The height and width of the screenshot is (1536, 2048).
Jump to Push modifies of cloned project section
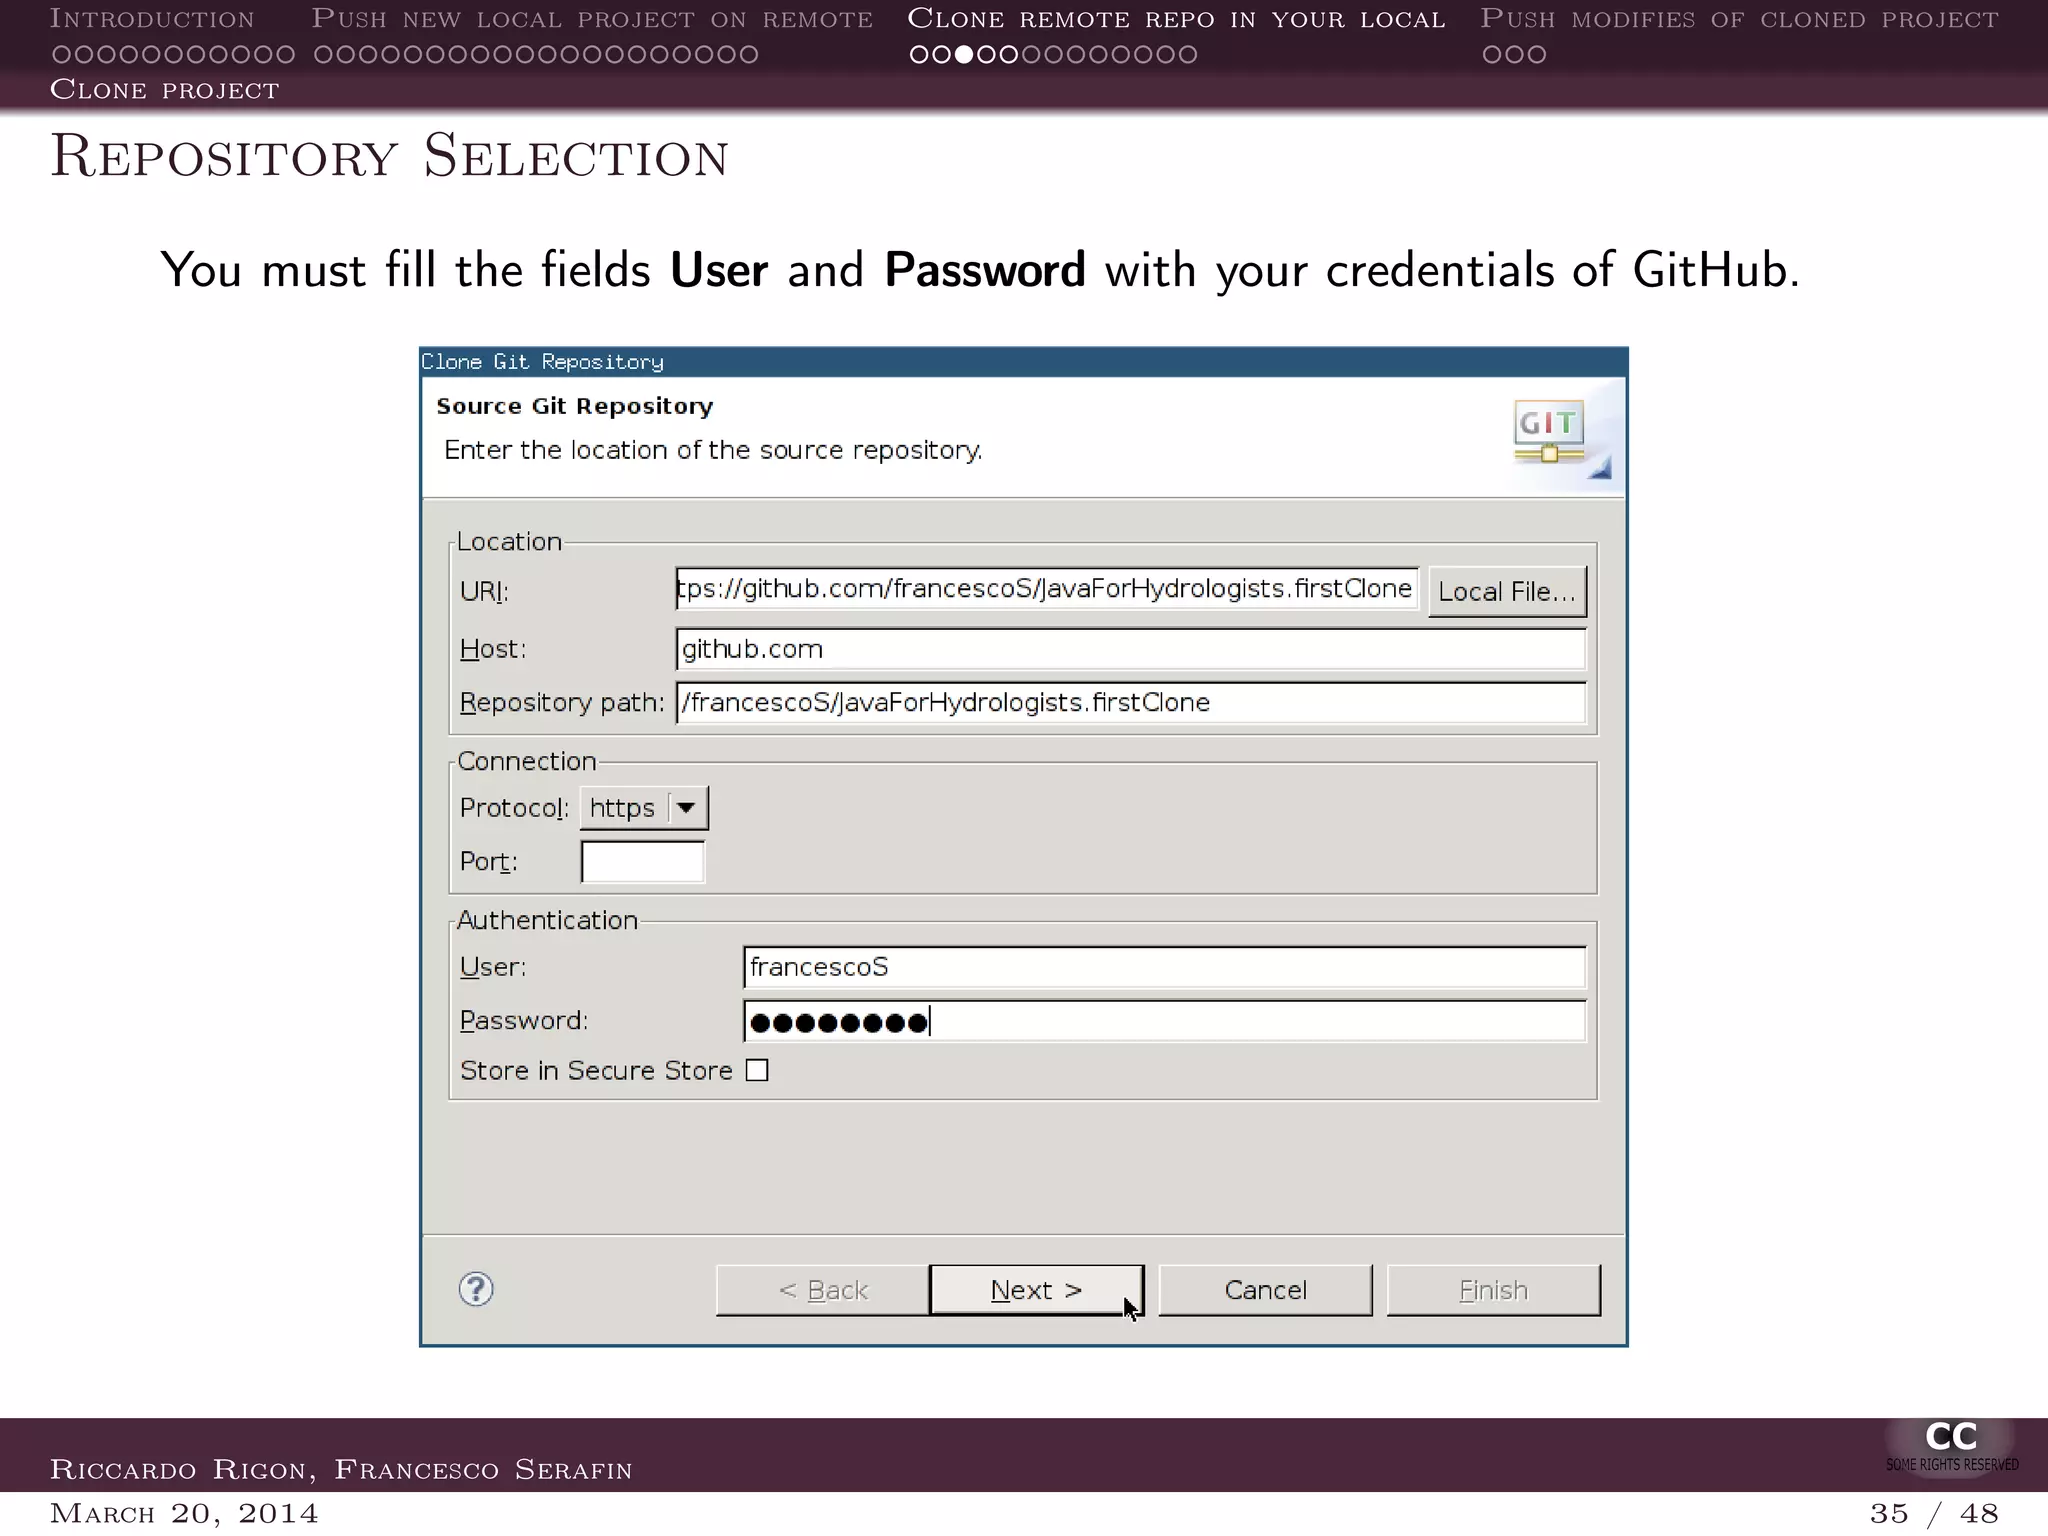coord(1739,18)
